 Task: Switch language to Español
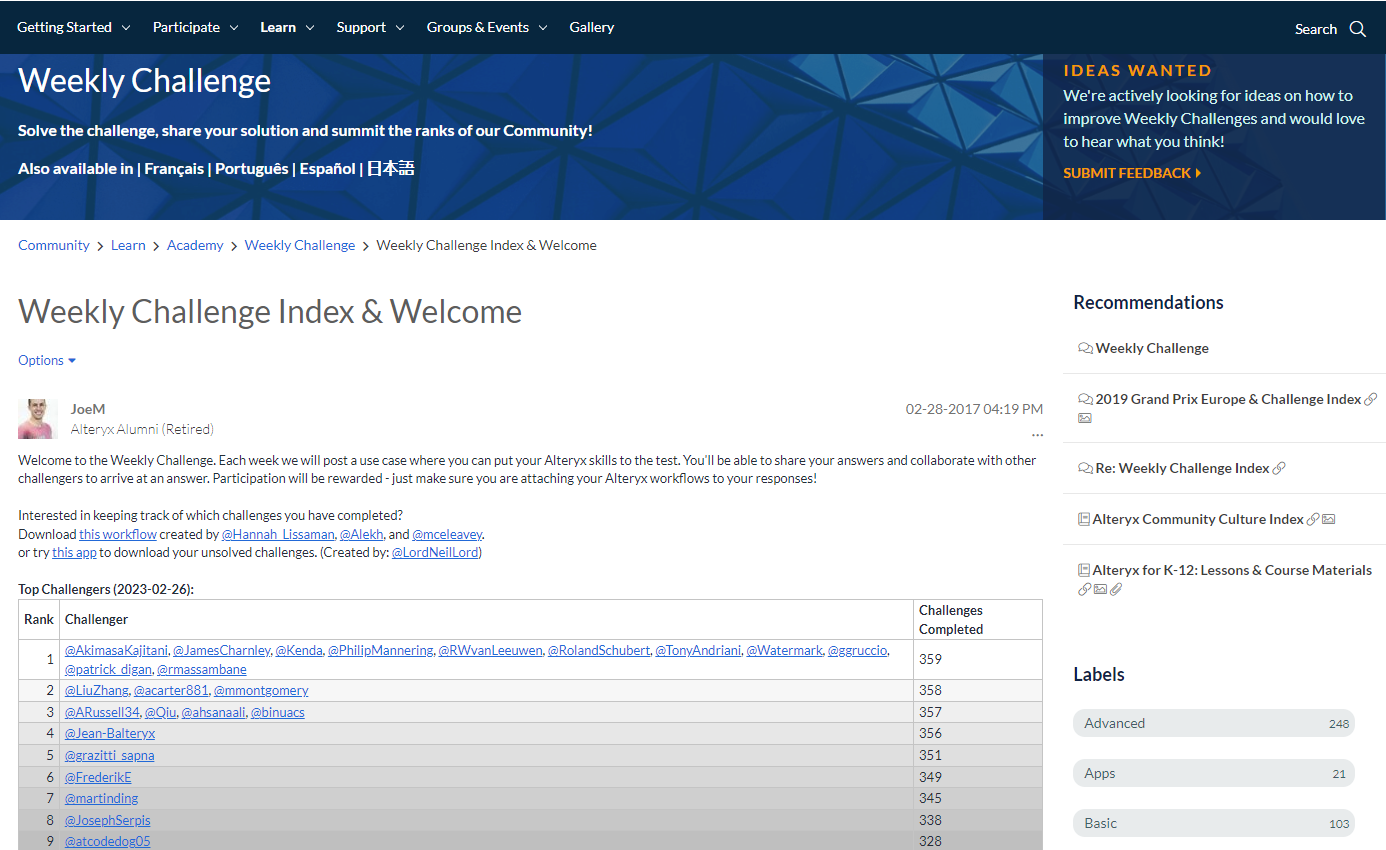(327, 168)
